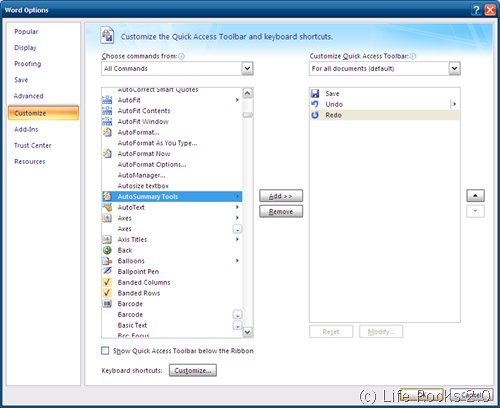This screenshot has width=500, height=408.
Task: Open the Trust Center category
Action: coord(33,145)
